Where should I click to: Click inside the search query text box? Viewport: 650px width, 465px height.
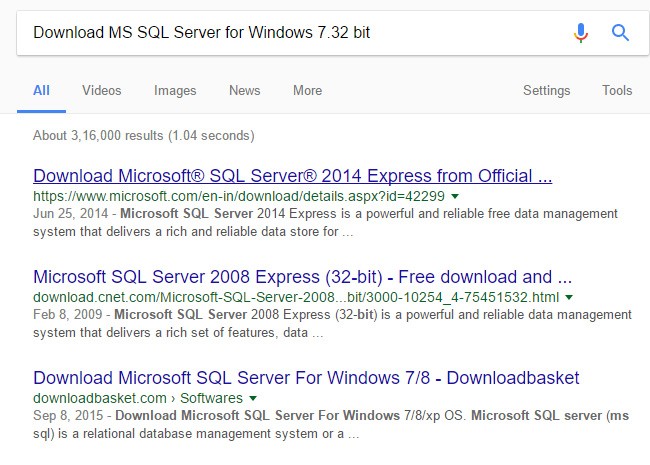(x=290, y=33)
